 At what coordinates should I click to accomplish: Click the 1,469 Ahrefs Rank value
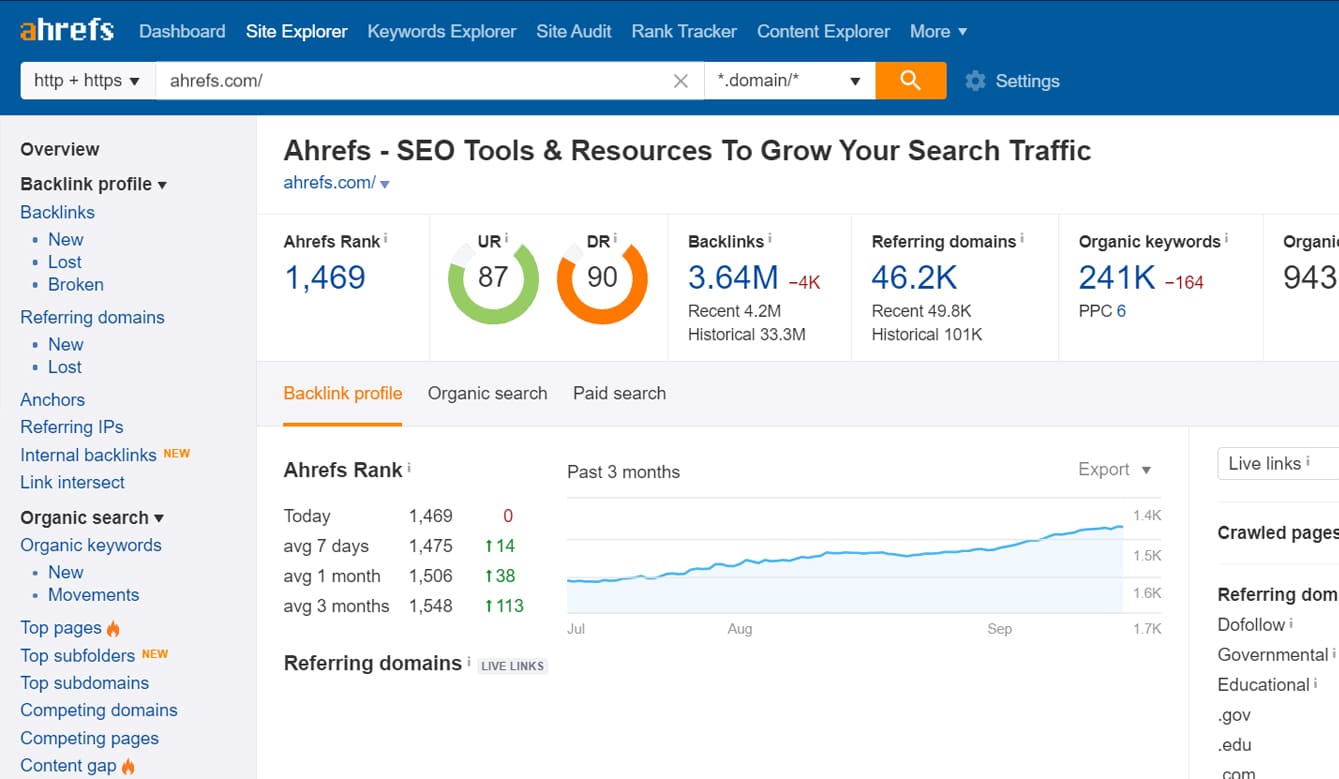(325, 277)
